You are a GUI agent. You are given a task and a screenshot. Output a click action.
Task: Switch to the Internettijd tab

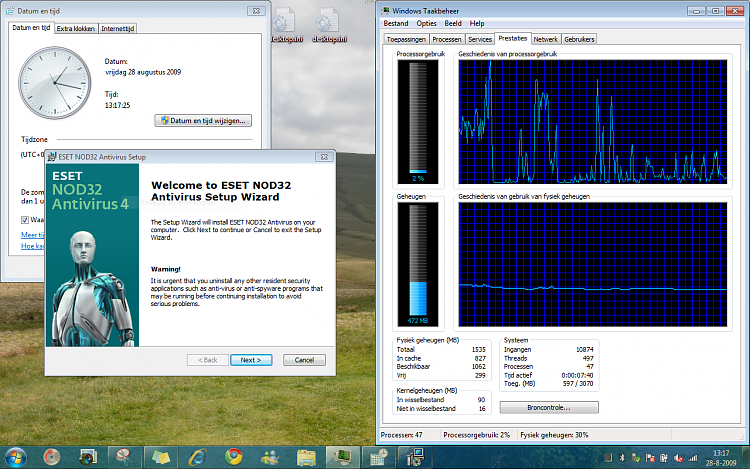coord(118,29)
